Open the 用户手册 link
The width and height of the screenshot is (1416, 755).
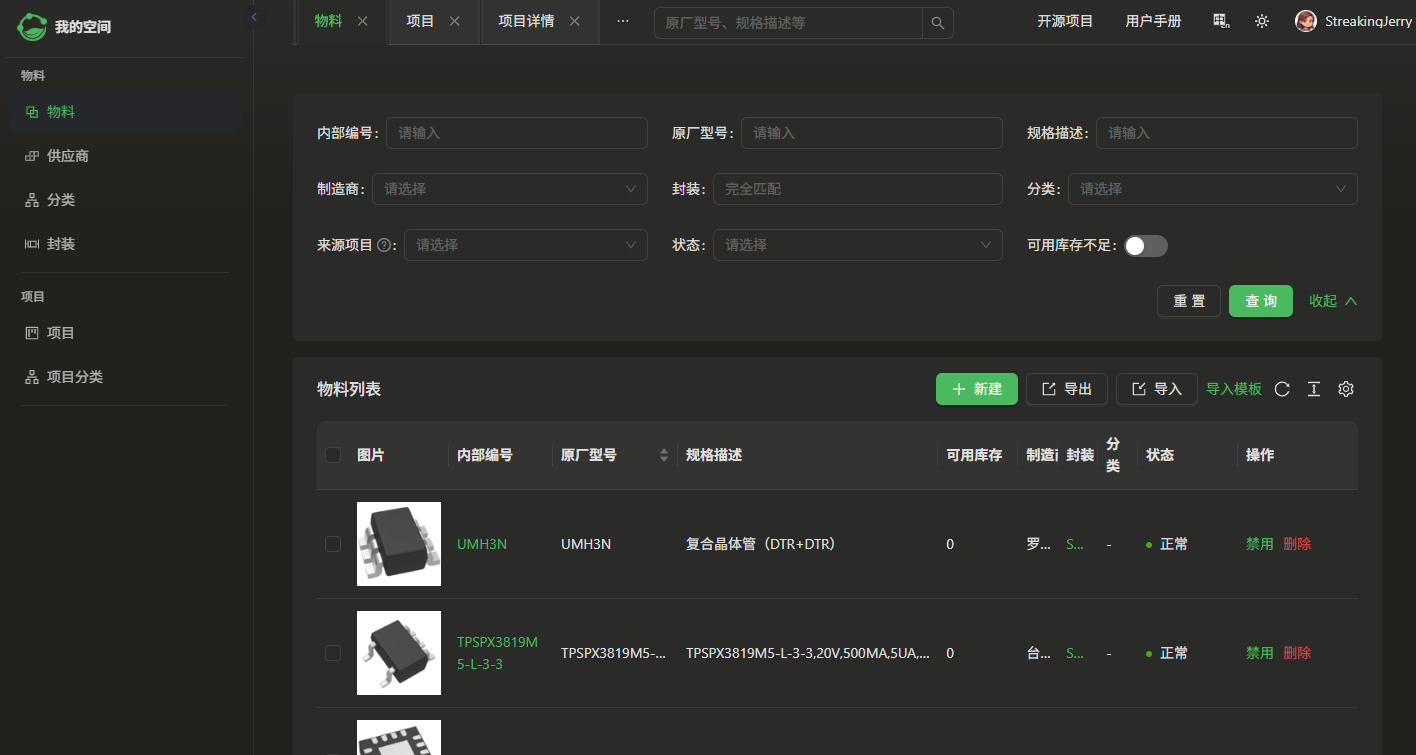(x=1153, y=21)
